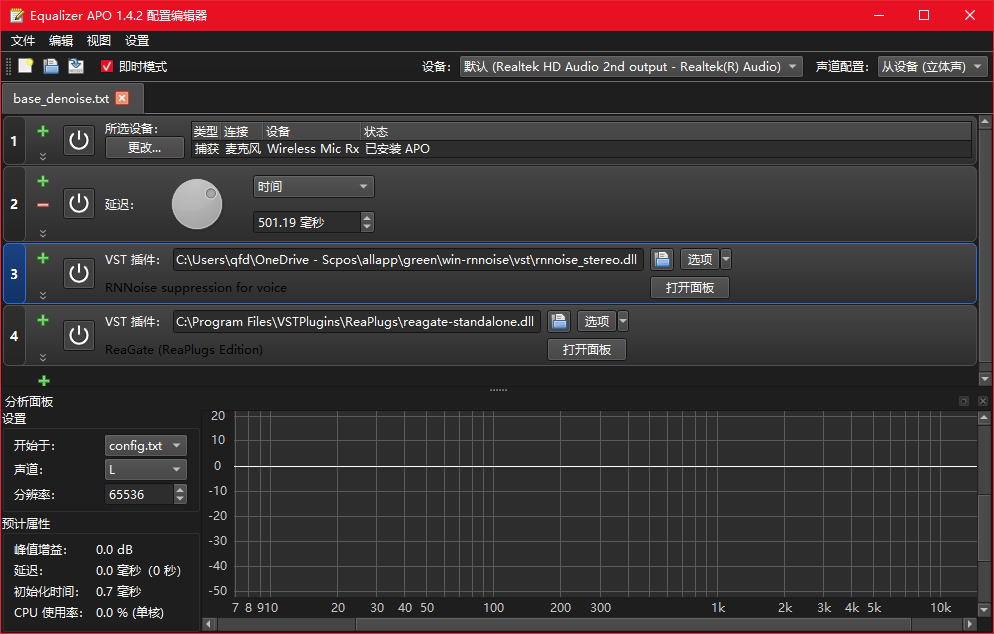The image size is (994, 634).
Task: Add a filter after row 1 with plus icon
Action: coord(43,131)
